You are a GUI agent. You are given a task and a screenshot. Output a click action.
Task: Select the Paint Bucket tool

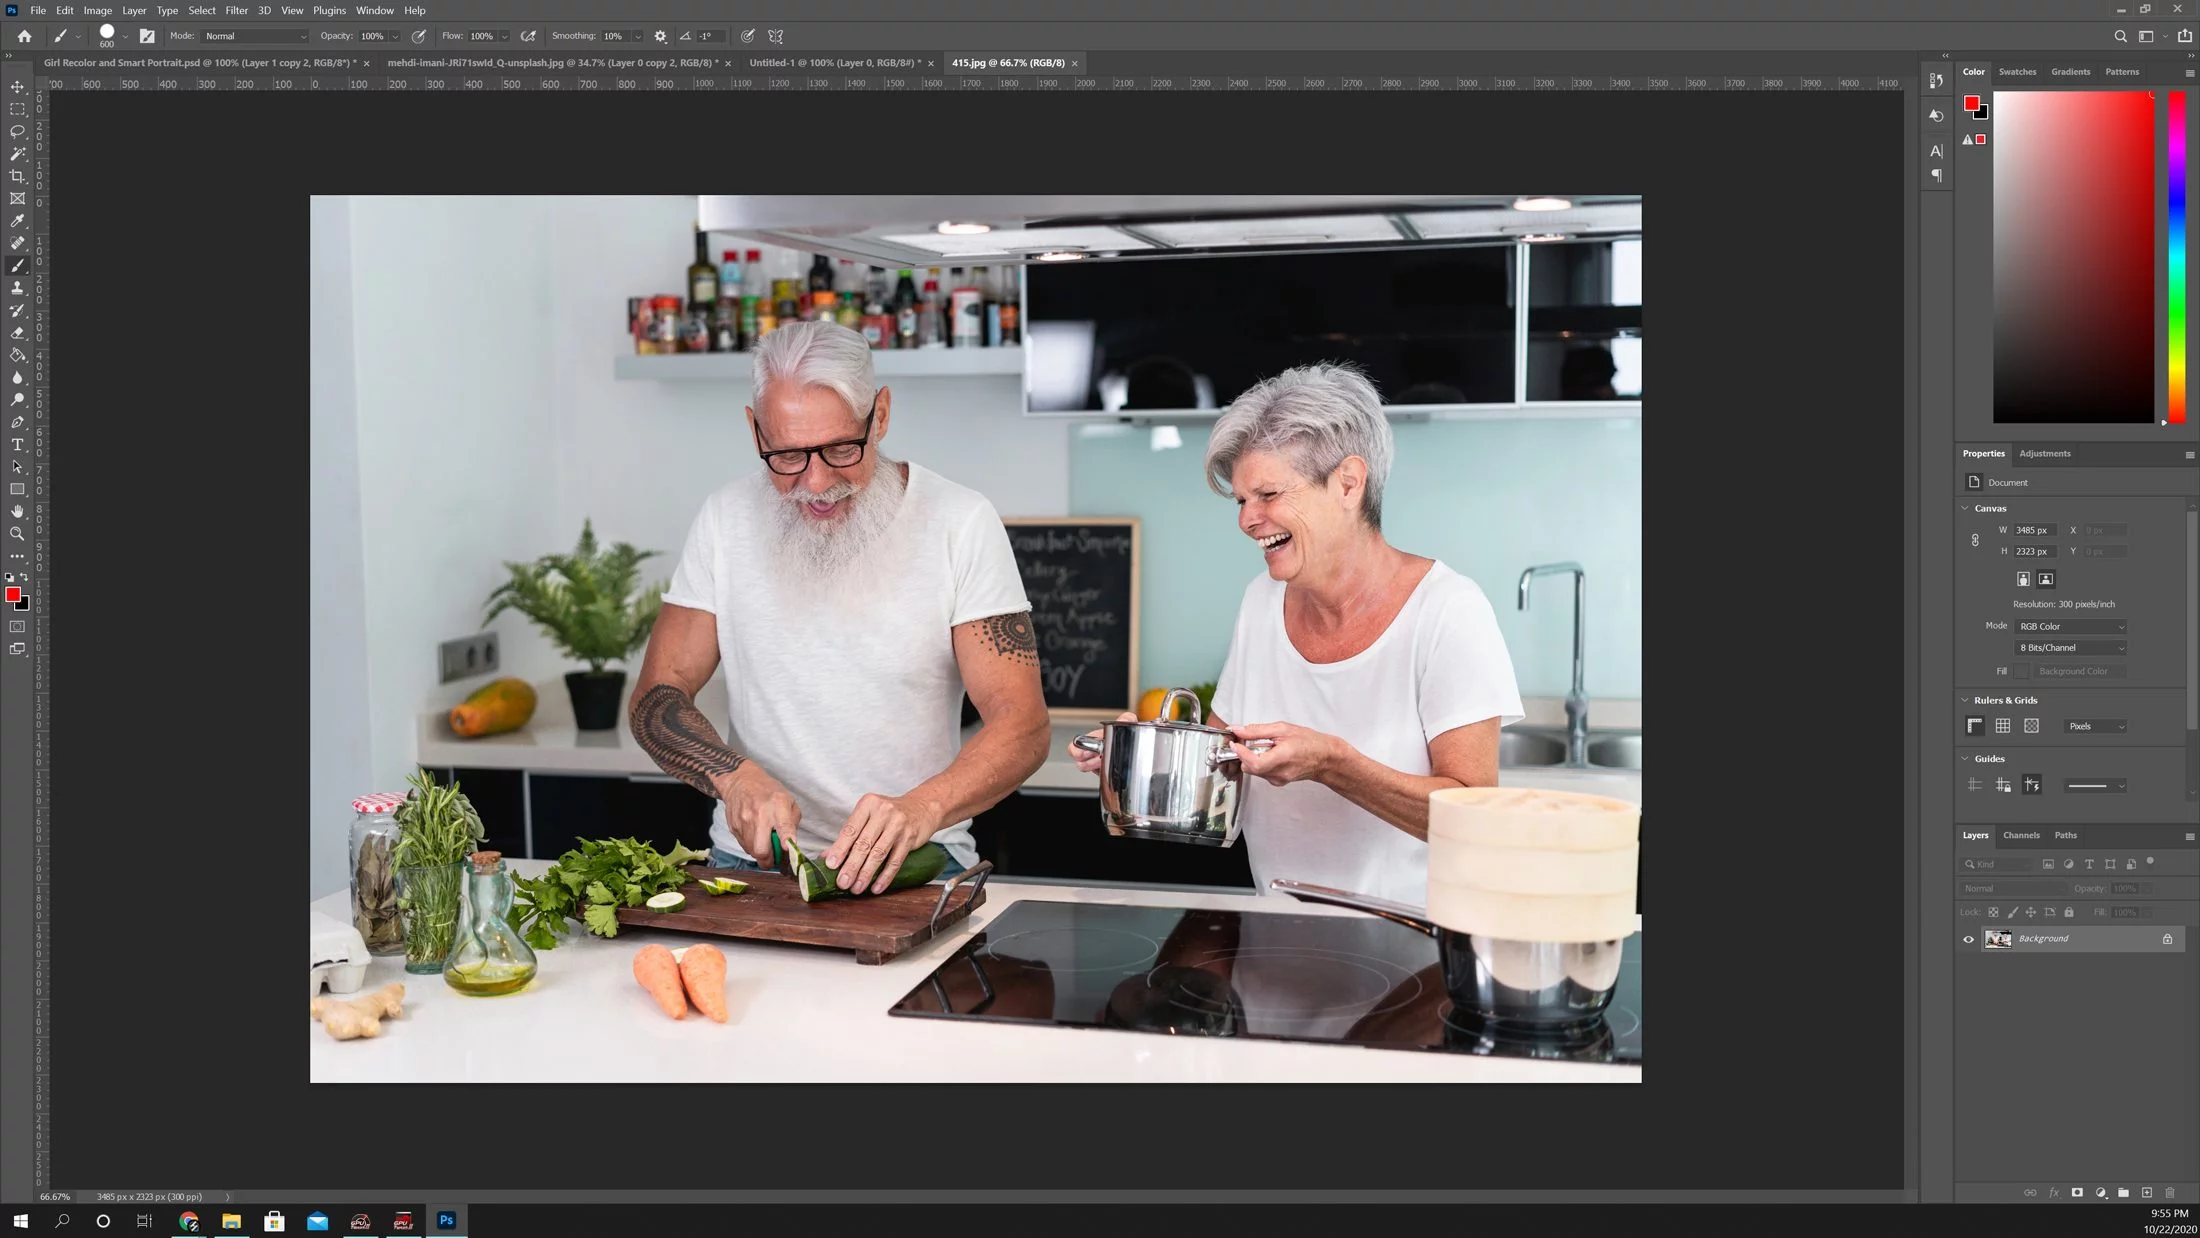(x=17, y=355)
